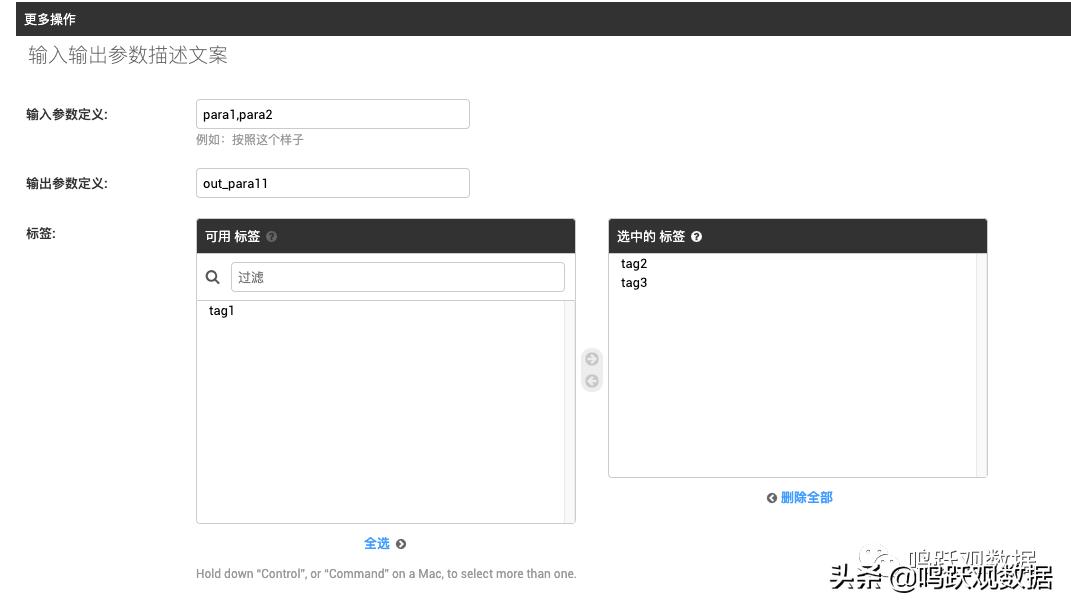Click the right-arrow transfer icon between tag lists

tap(592, 358)
